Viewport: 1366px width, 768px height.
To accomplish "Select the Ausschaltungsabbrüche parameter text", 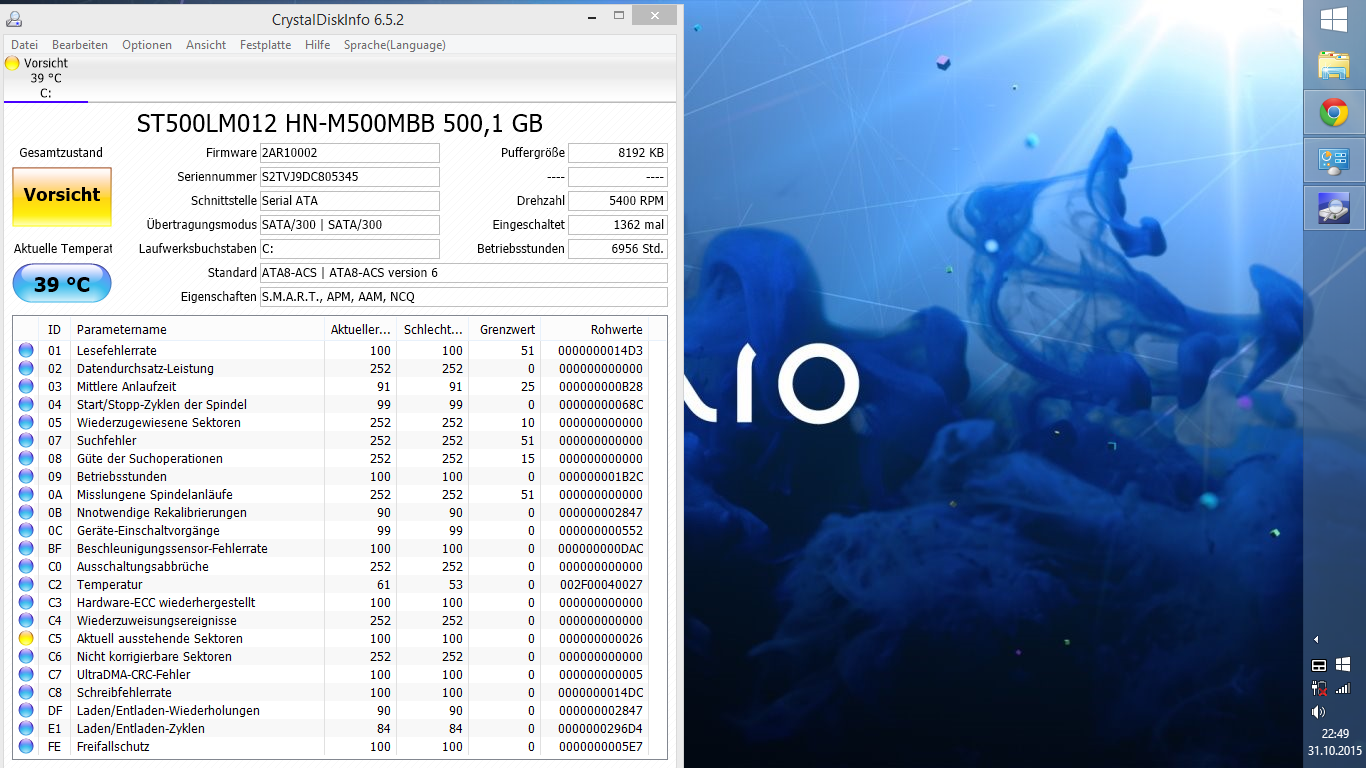I will pyautogui.click(x=143, y=567).
